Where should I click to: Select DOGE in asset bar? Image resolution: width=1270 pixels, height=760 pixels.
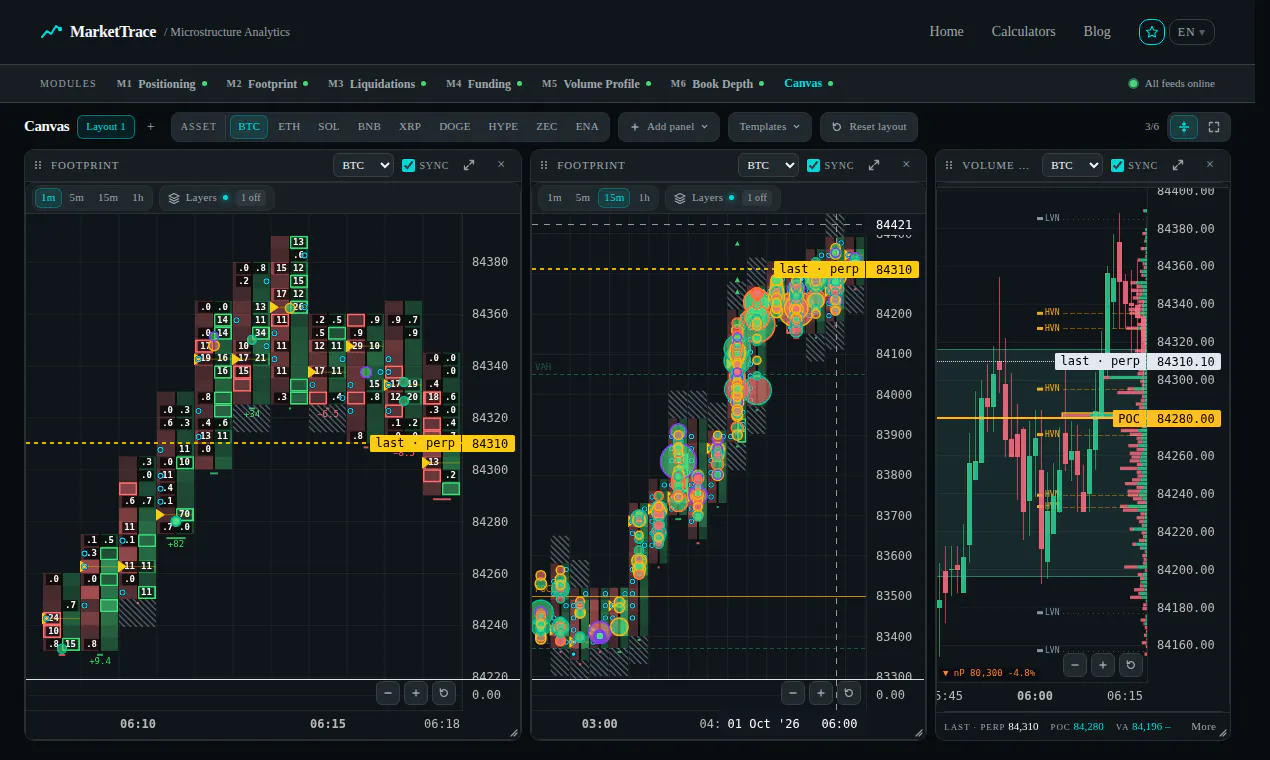[454, 127]
